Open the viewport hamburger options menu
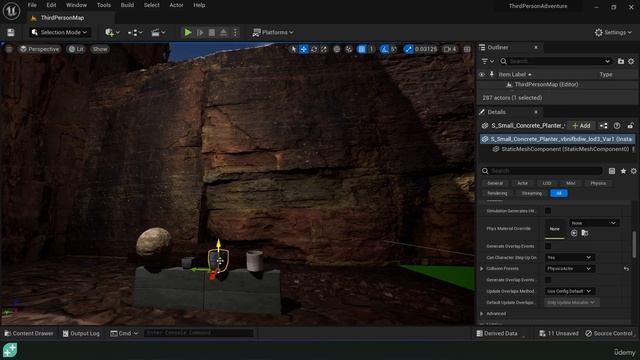 pos(9,49)
